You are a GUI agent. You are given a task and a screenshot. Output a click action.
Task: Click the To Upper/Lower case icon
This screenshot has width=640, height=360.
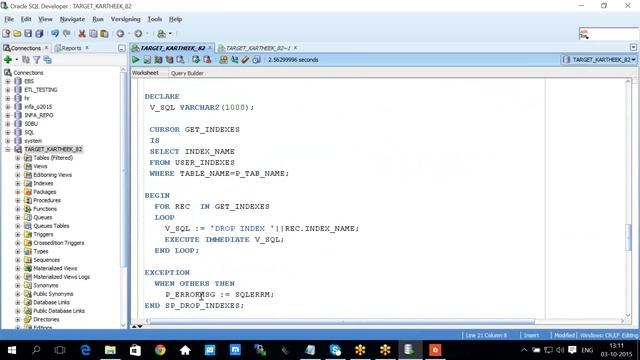(234, 60)
